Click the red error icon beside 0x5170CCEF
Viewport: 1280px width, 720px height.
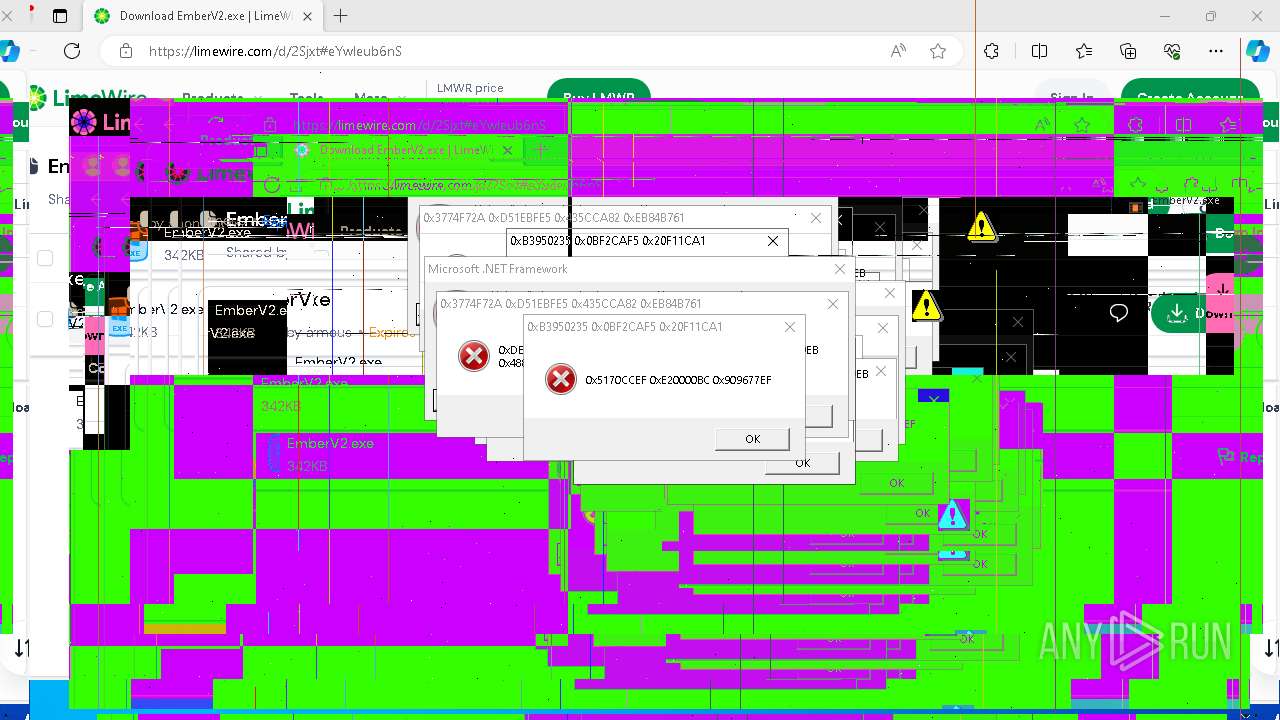561,379
